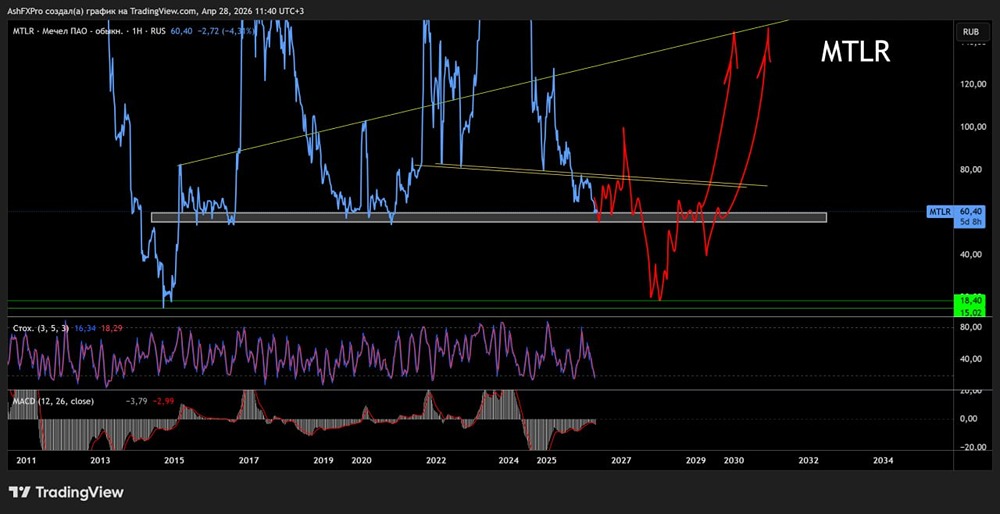
Task: Click the 2022 year on time axis
Action: pos(436,460)
